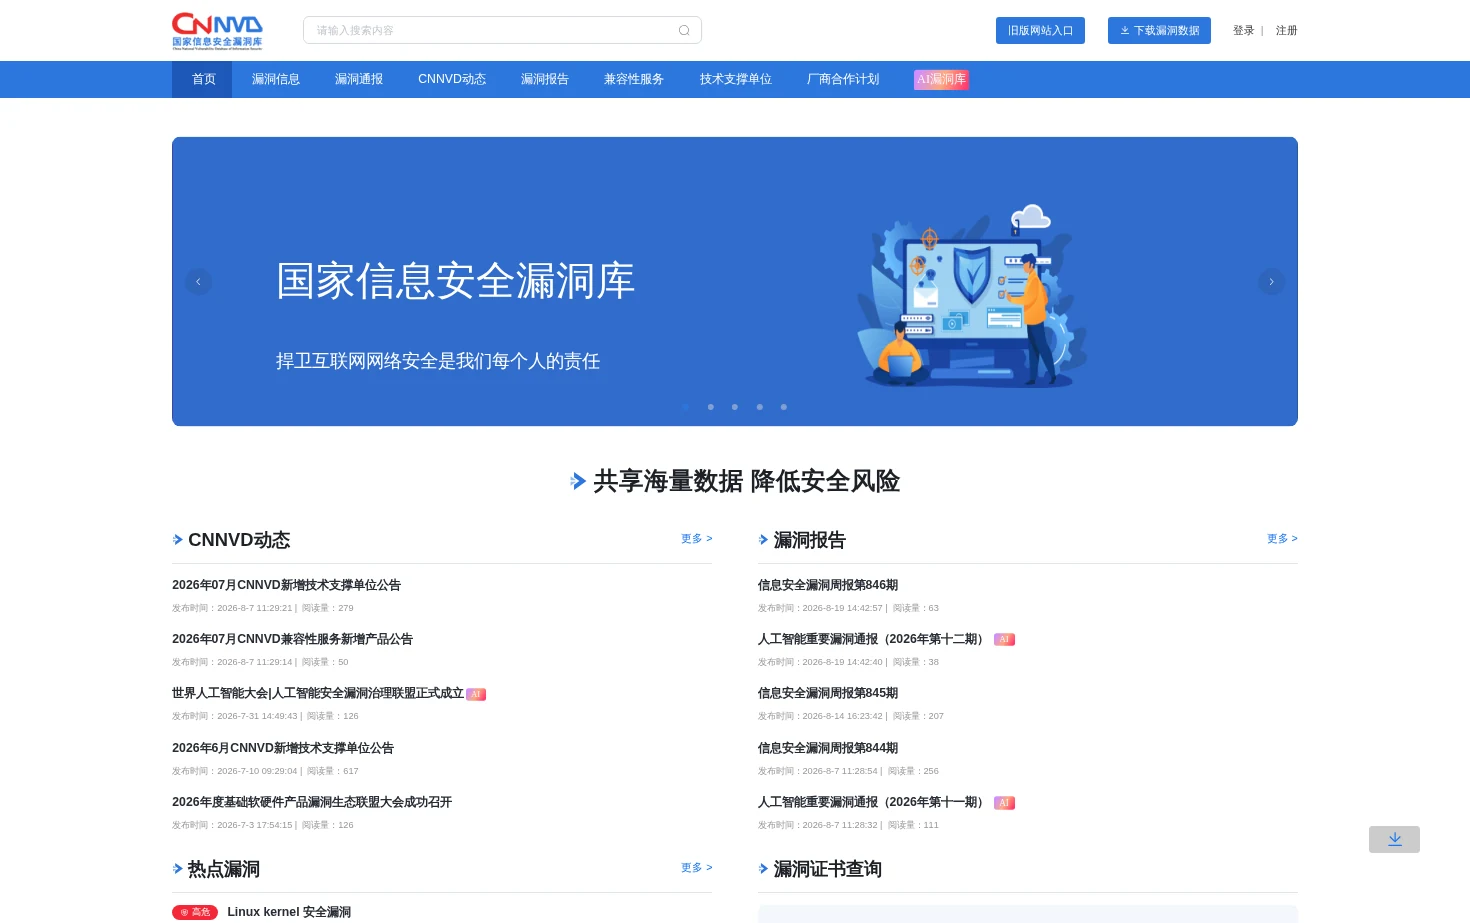
Task: Open the CNNVD动态 nav item
Action: (452, 79)
